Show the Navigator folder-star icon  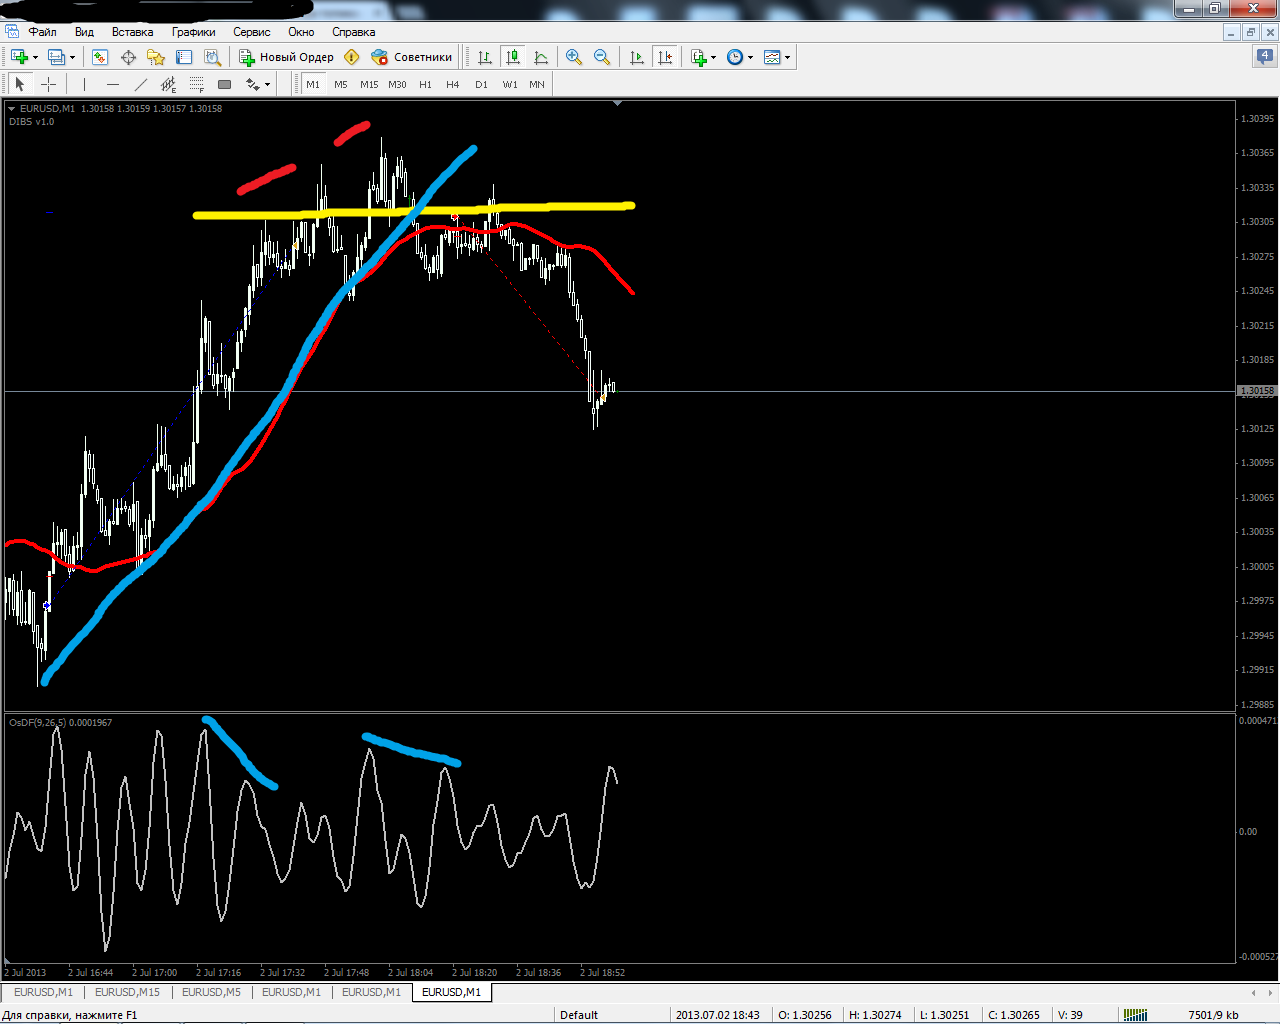tap(156, 57)
